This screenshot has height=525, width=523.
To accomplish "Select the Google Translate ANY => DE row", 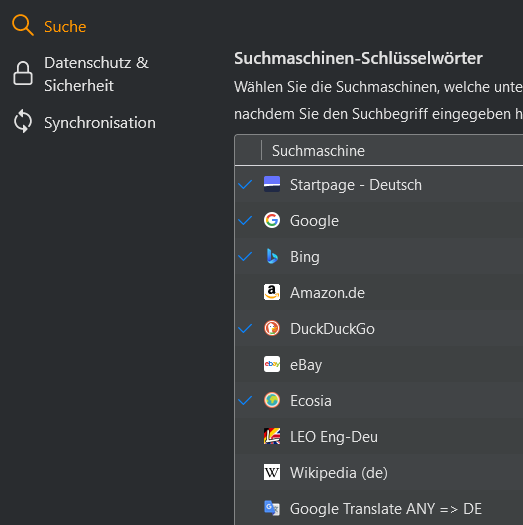I will pos(379,508).
